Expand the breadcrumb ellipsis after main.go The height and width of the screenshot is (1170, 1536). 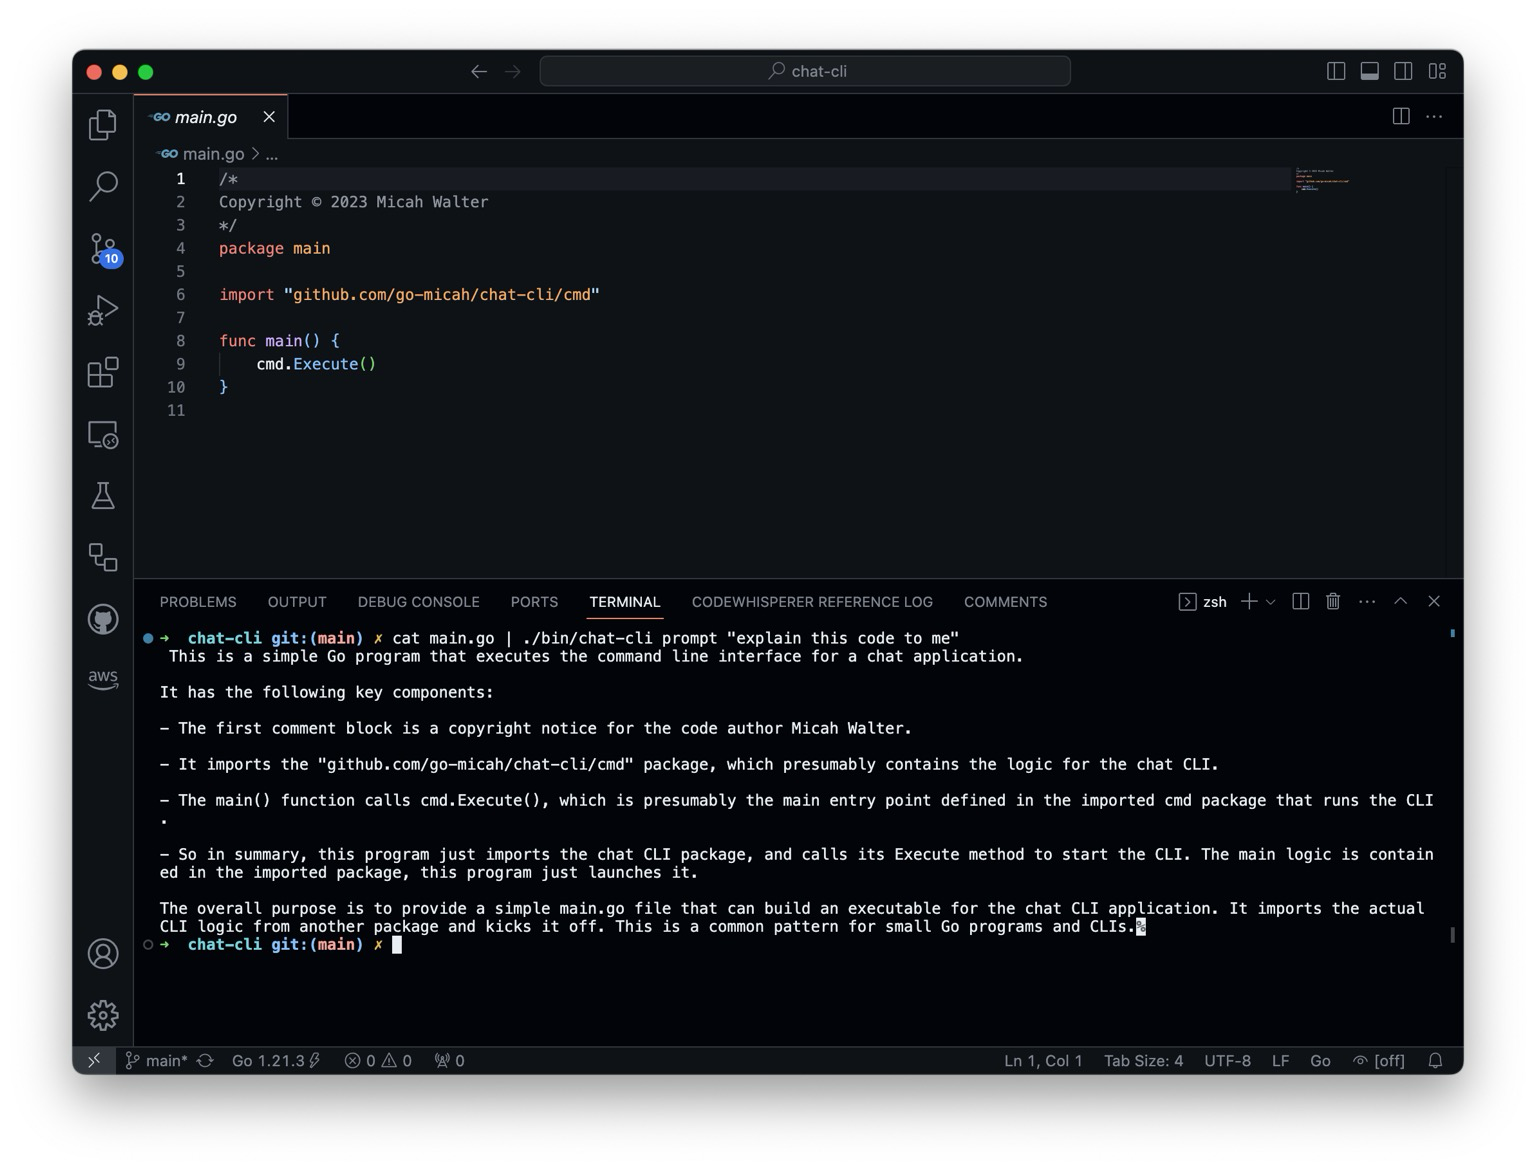coord(272,154)
